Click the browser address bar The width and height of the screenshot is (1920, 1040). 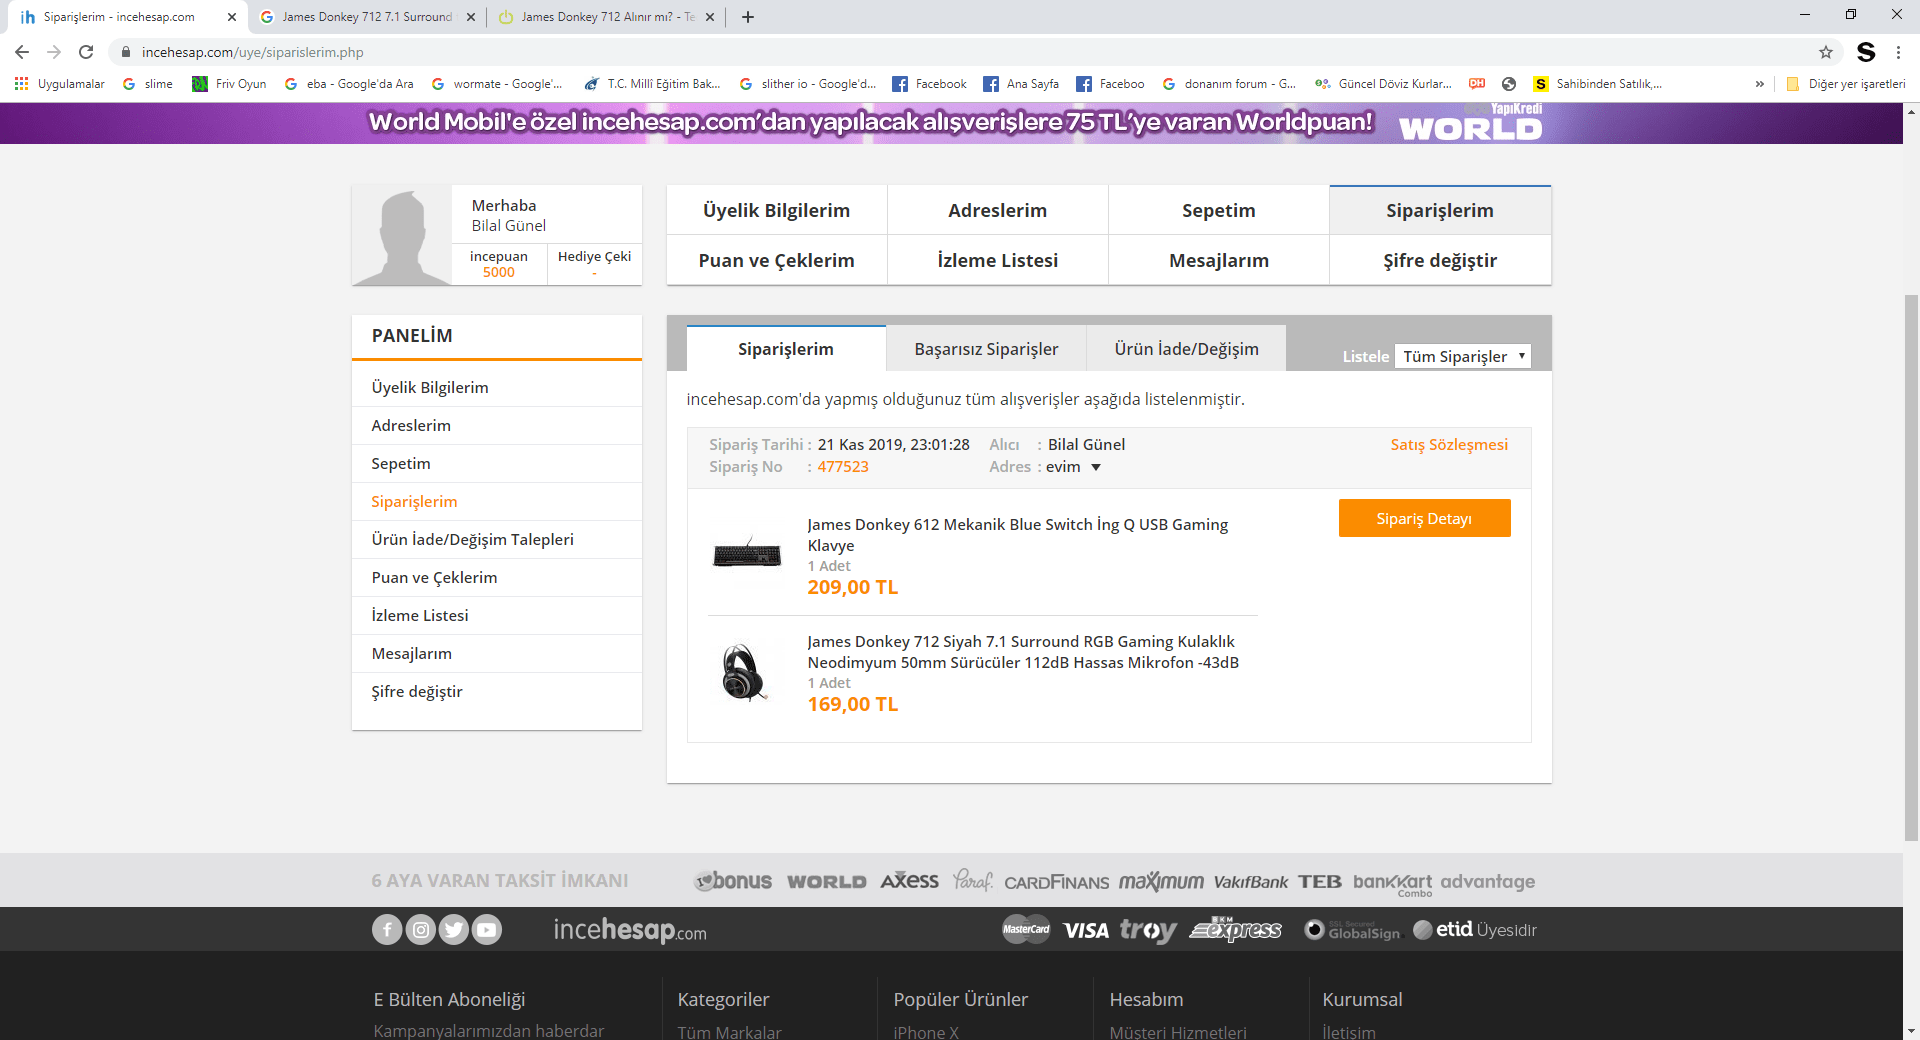coord(960,52)
